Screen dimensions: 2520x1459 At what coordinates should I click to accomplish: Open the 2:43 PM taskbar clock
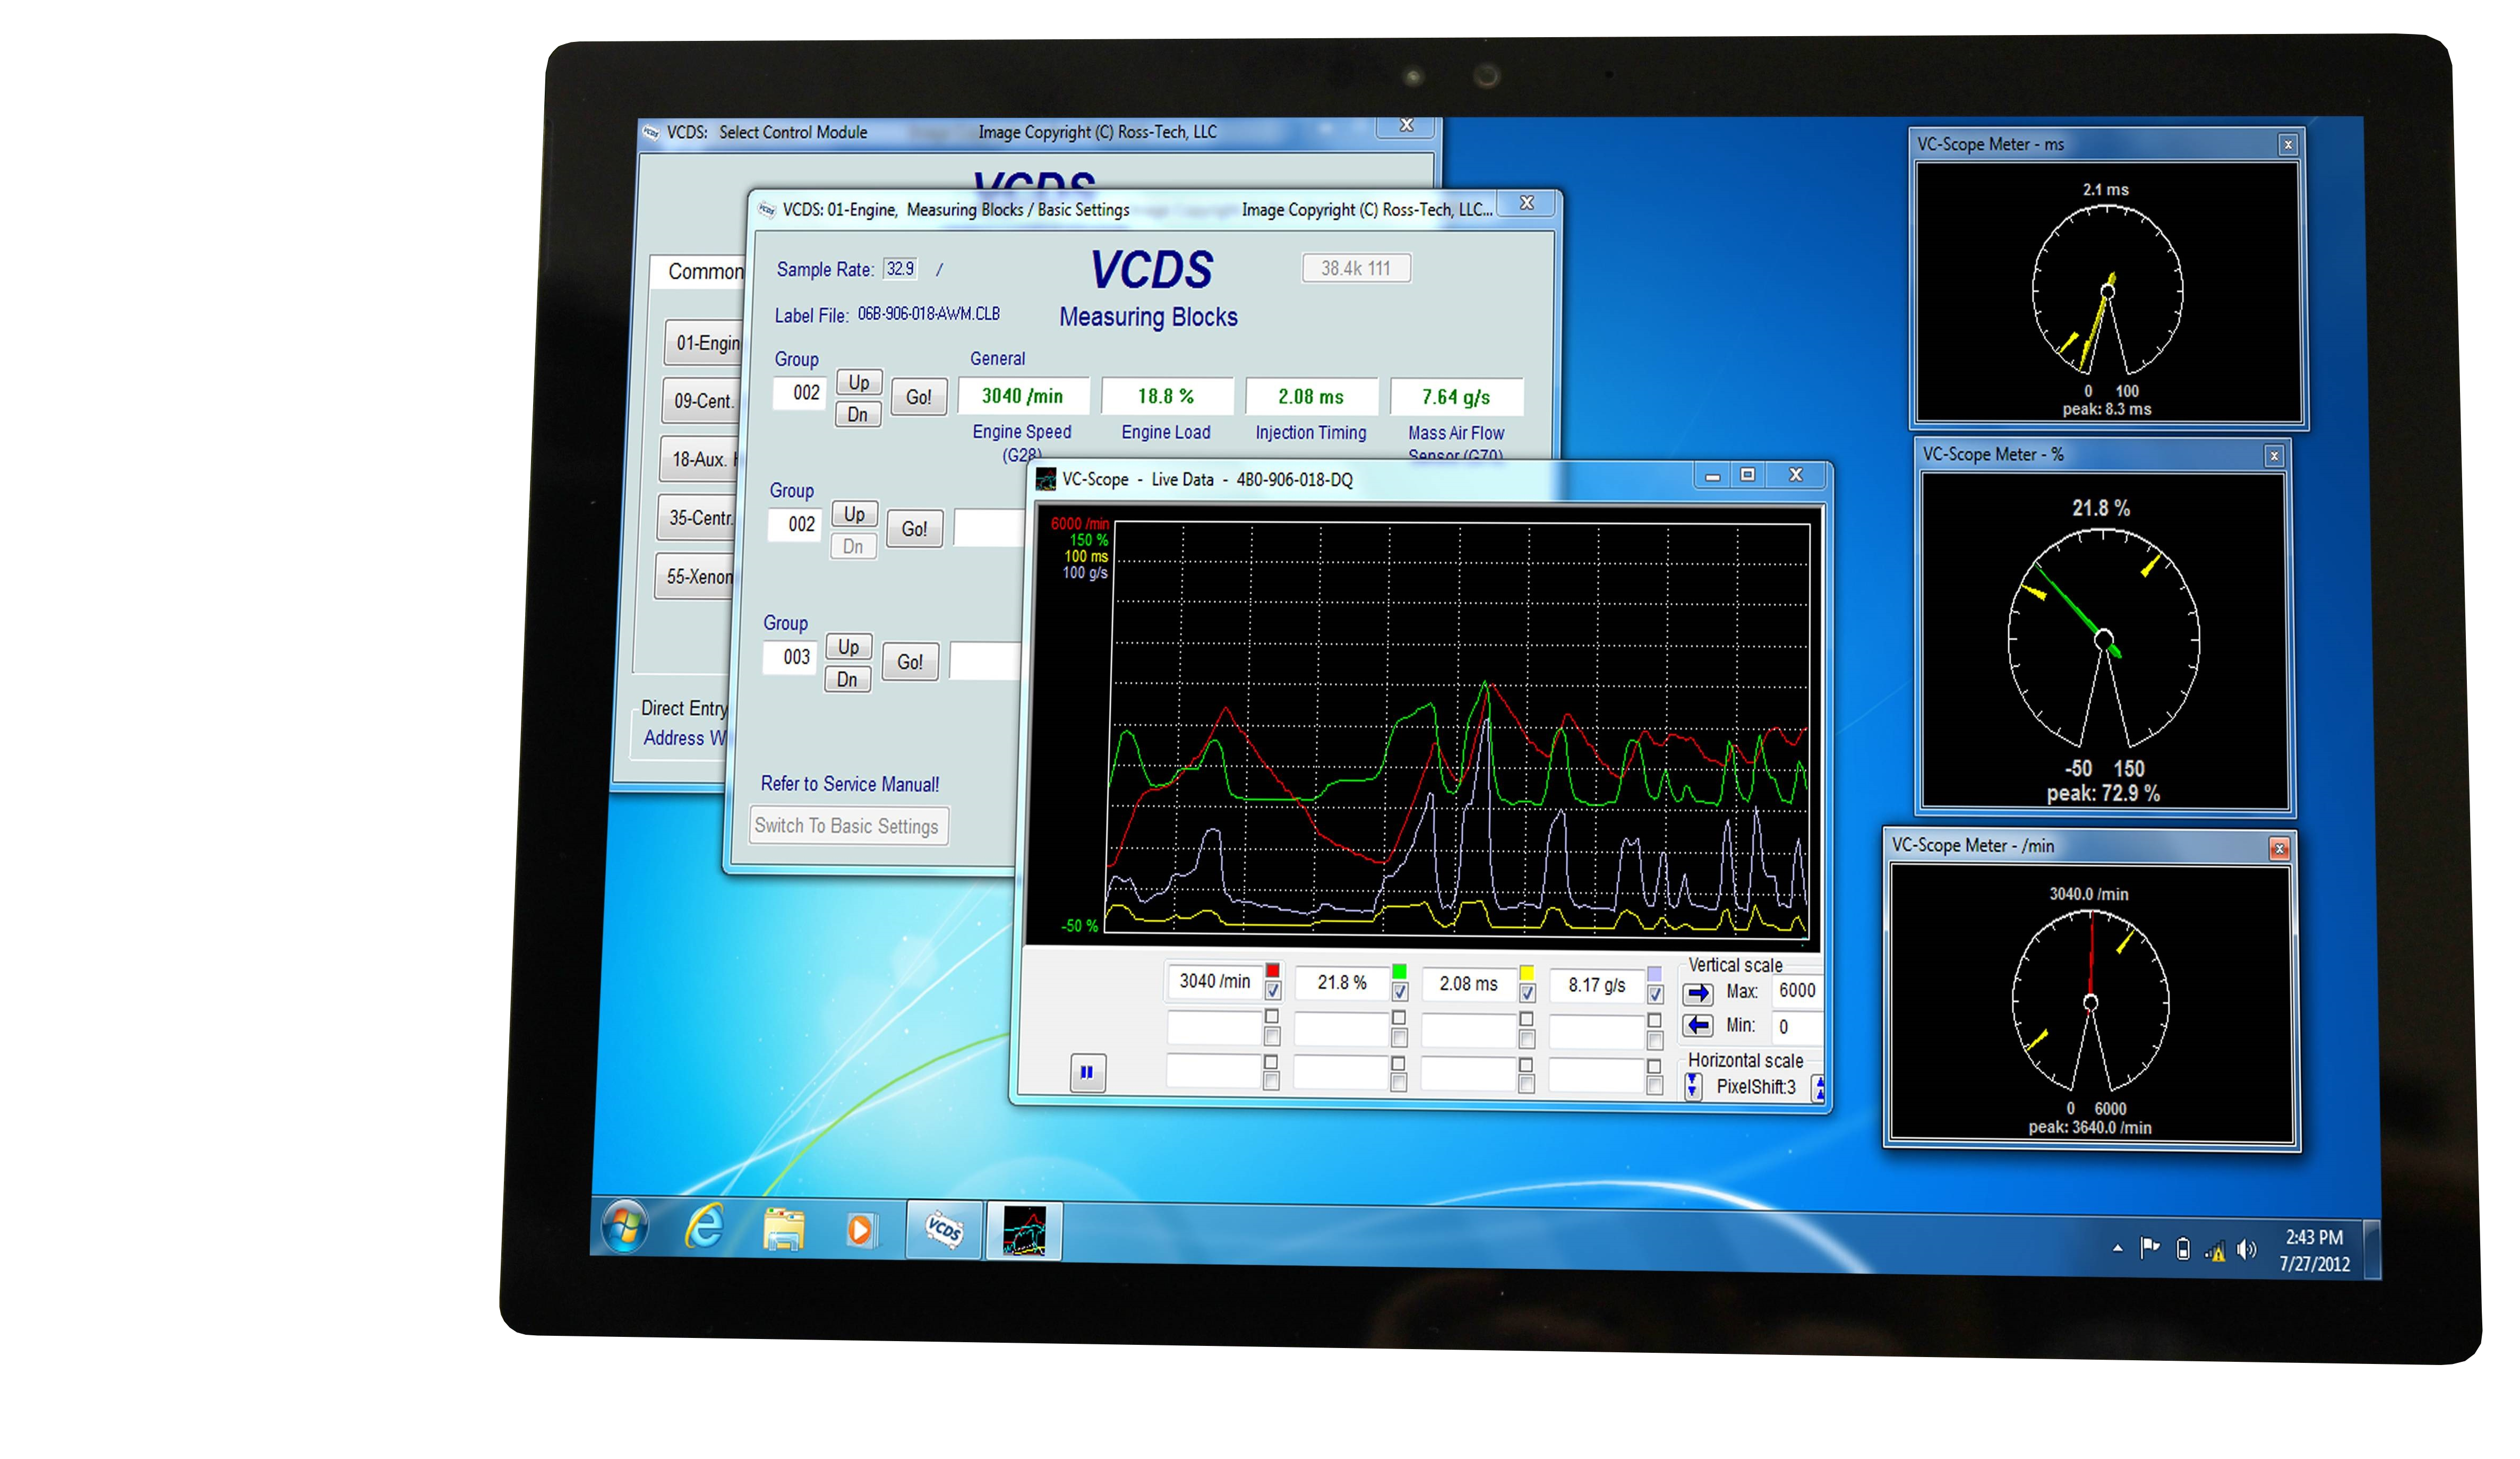pyautogui.click(x=2314, y=1250)
